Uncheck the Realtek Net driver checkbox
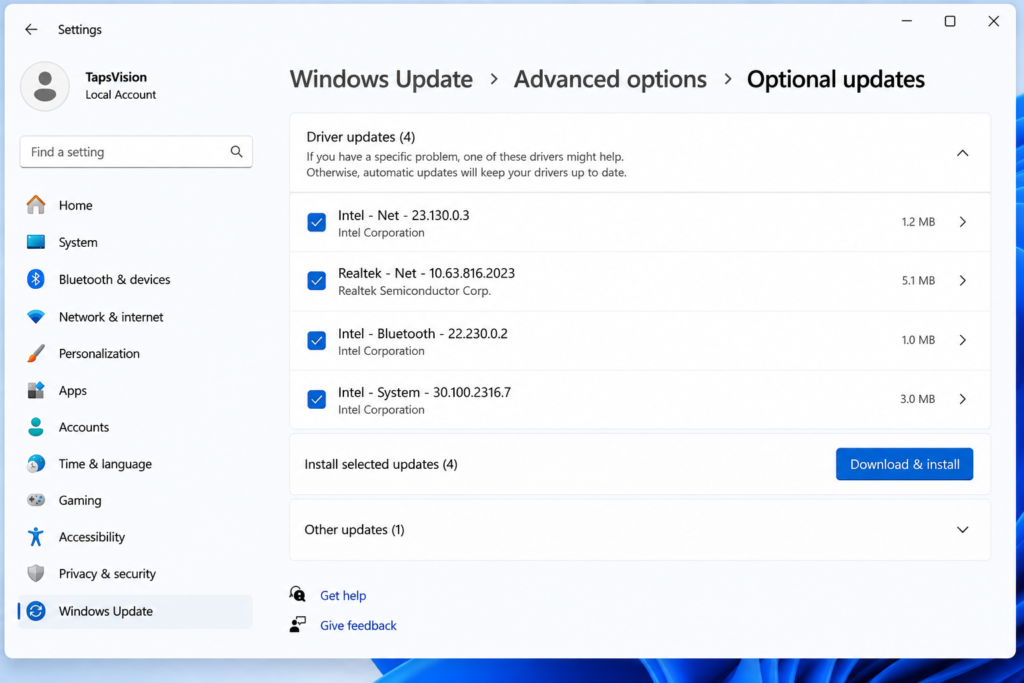This screenshot has height=683, width=1024. (x=317, y=281)
